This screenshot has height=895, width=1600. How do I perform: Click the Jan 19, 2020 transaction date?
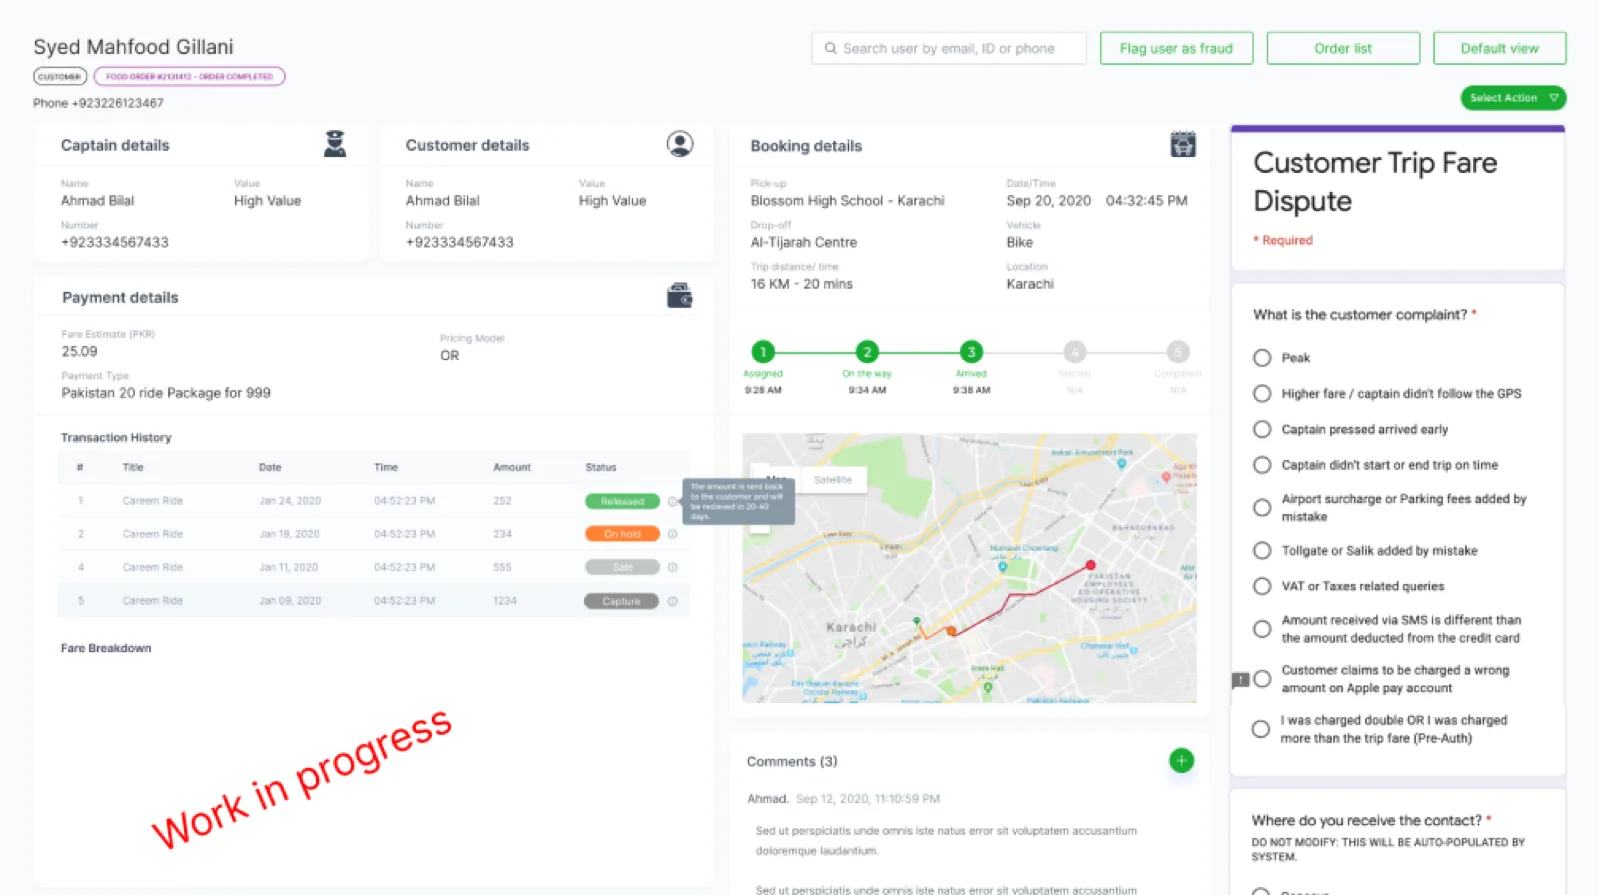pyautogui.click(x=289, y=534)
